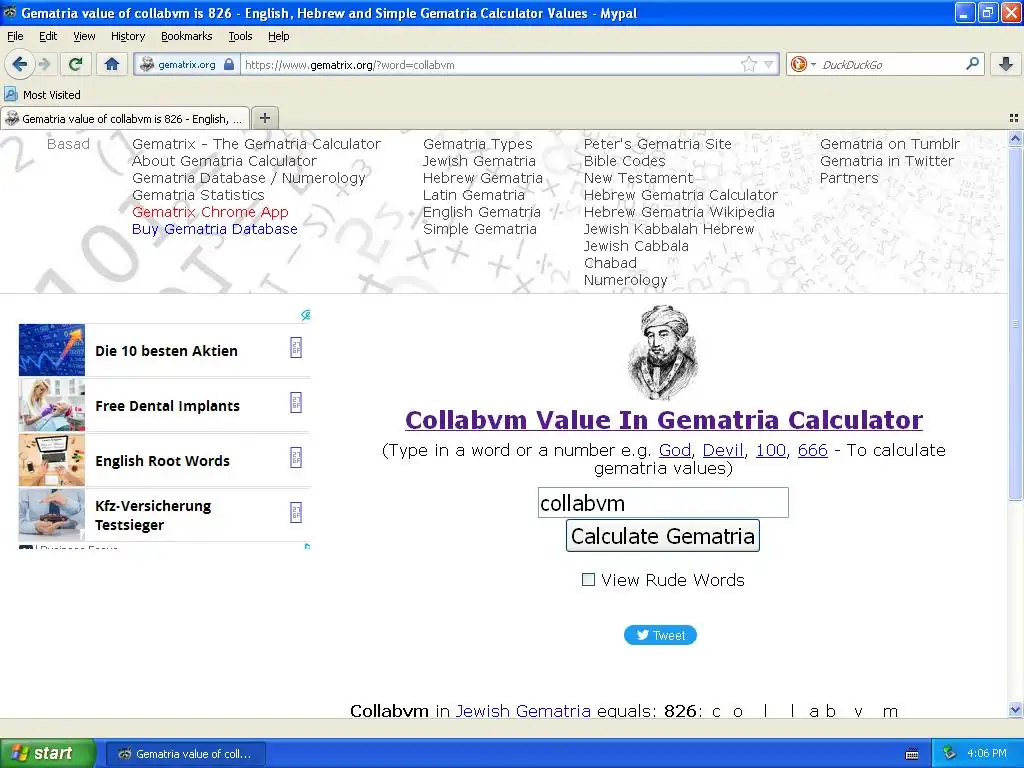The image size is (1024, 768).
Task: Open the Hebrew Gematria link
Action: (483, 178)
